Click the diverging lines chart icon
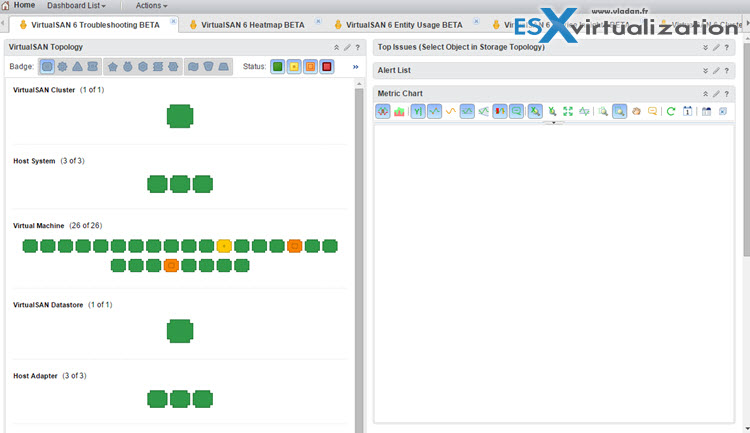 tap(484, 111)
